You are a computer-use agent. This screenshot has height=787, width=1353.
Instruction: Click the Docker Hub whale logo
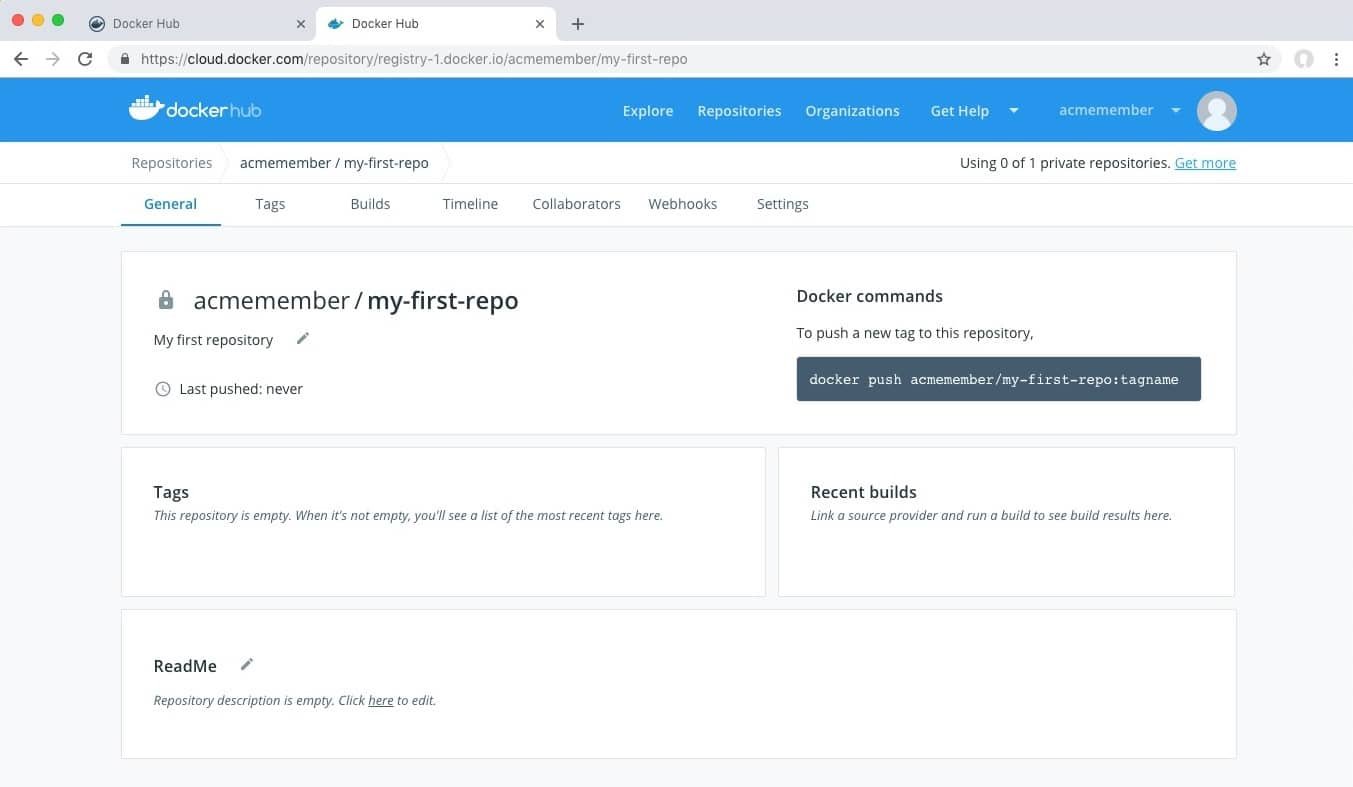(x=195, y=109)
